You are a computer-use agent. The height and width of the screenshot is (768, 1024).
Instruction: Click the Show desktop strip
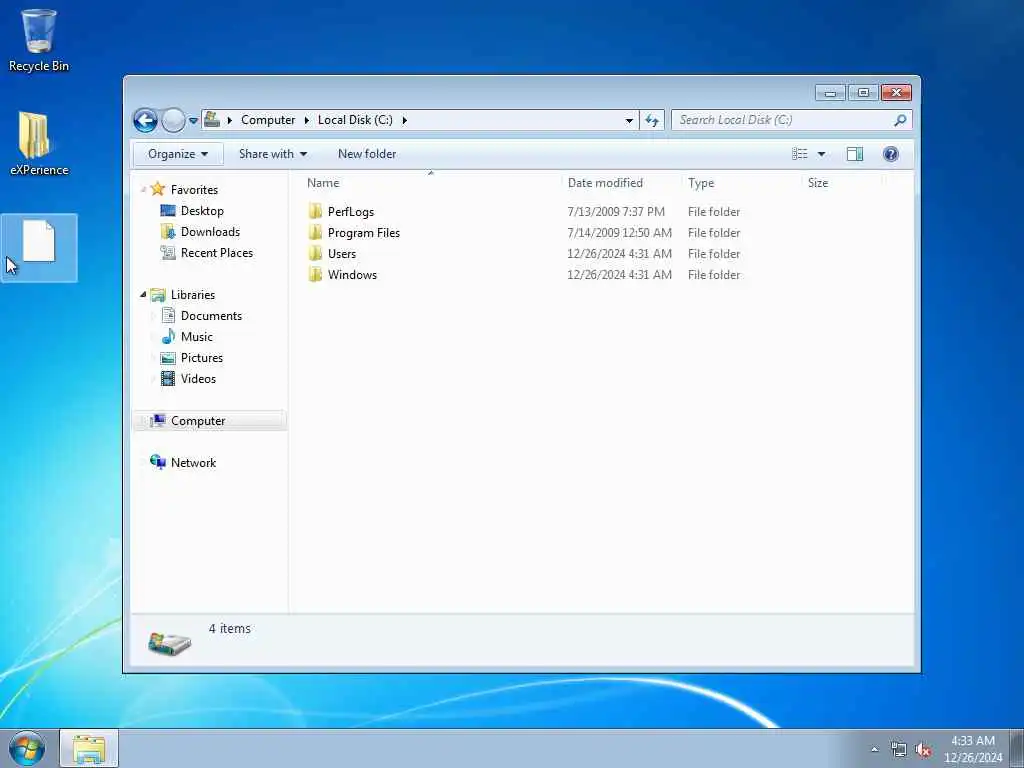(x=1017, y=748)
